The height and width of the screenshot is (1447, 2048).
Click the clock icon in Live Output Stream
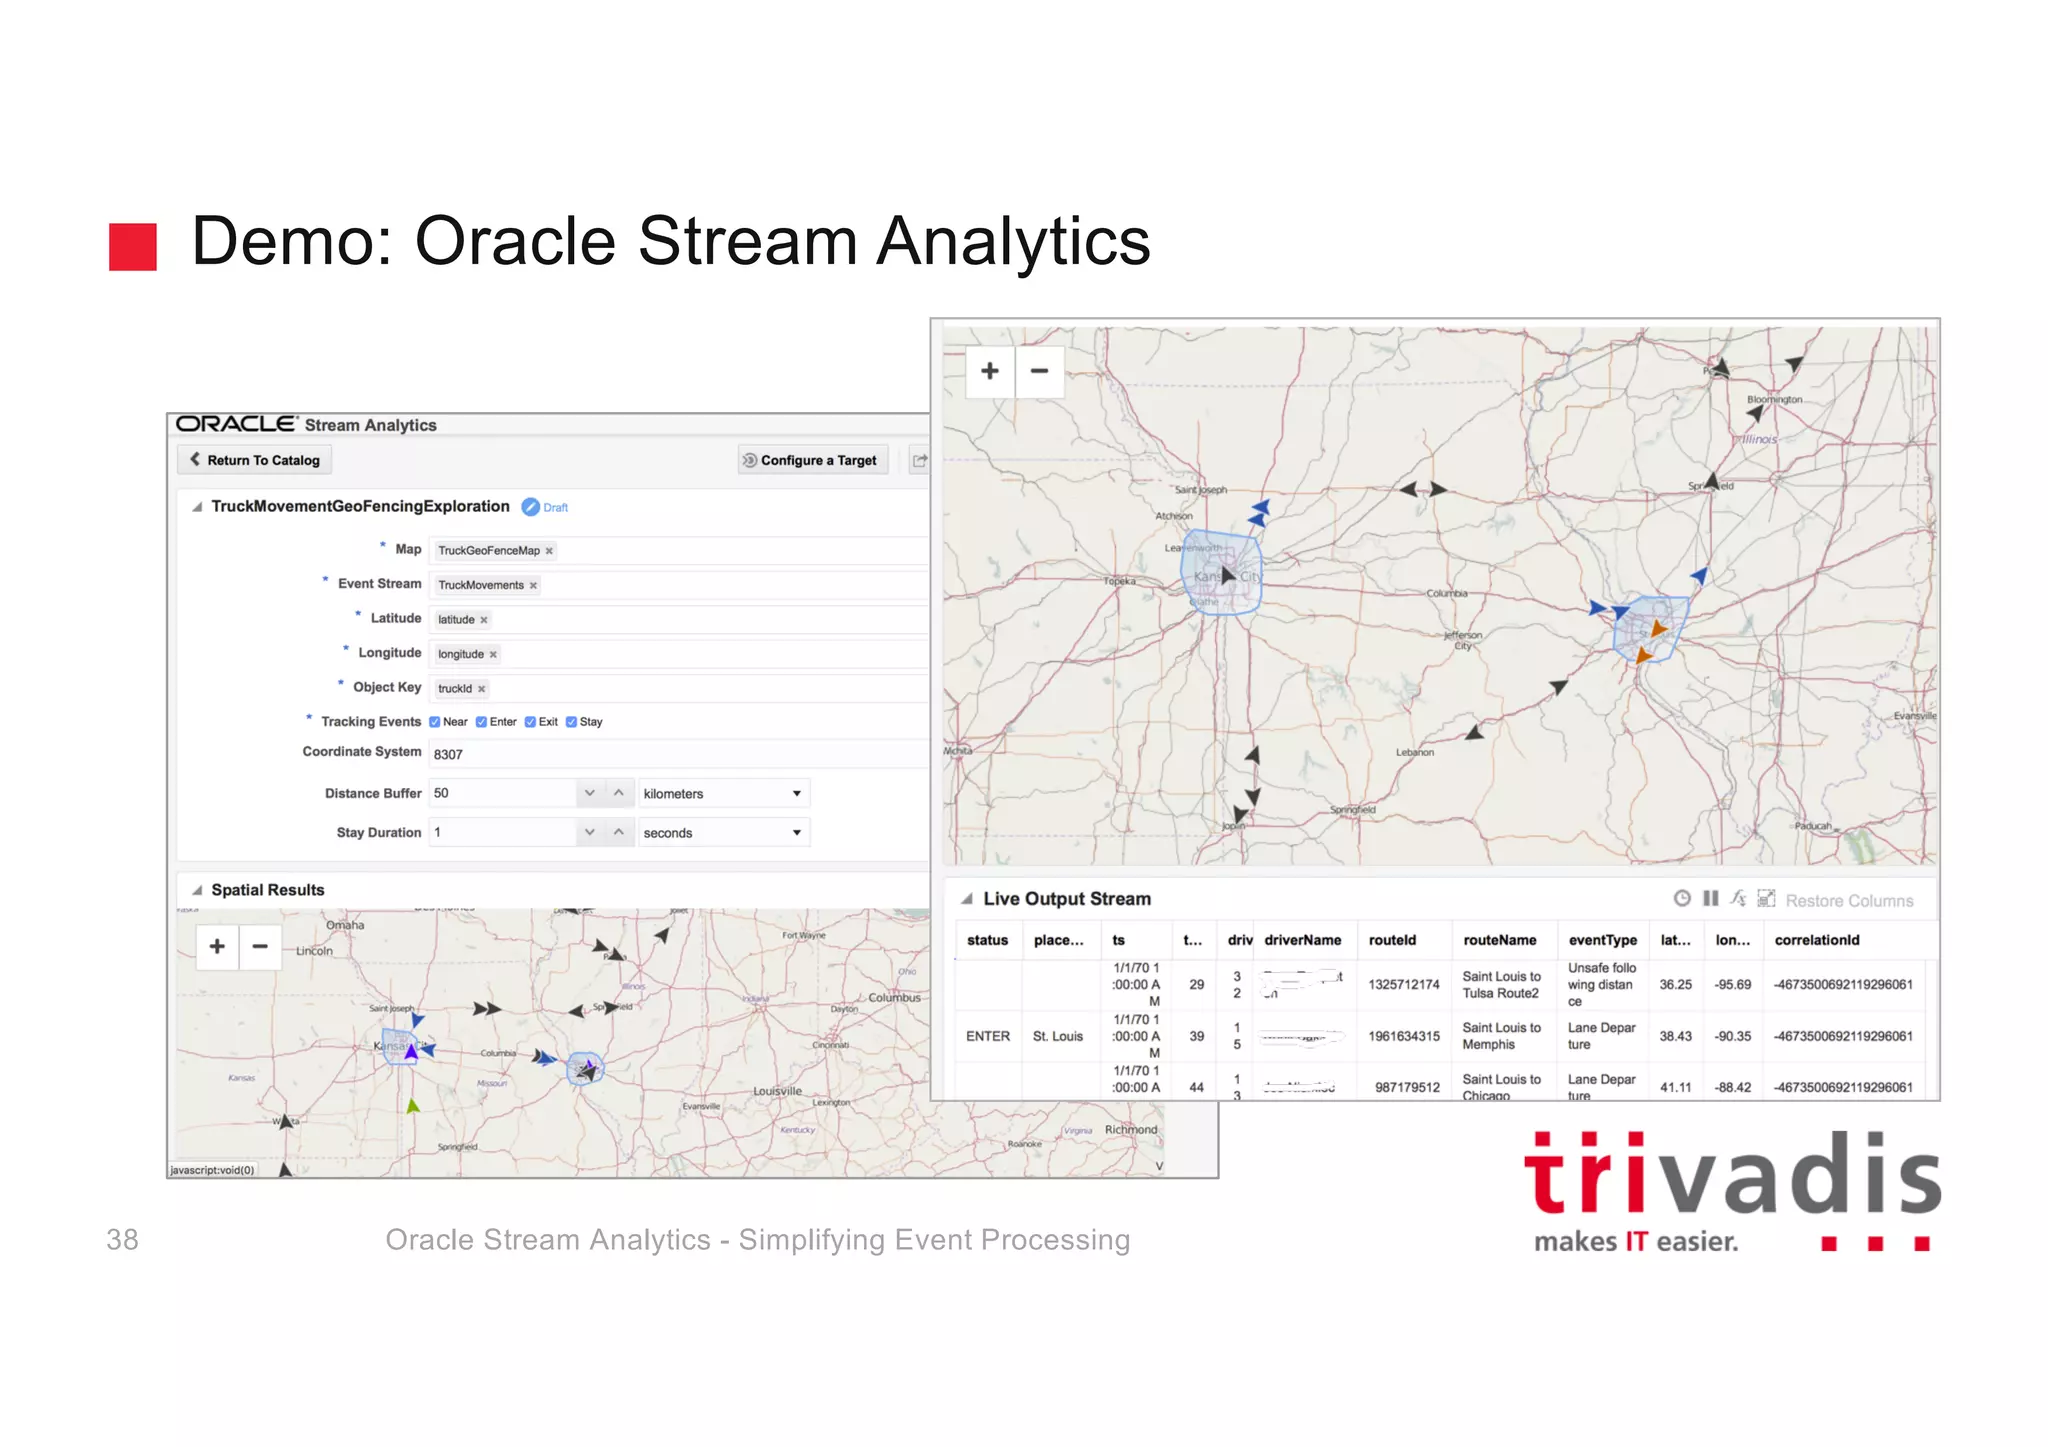[1682, 899]
